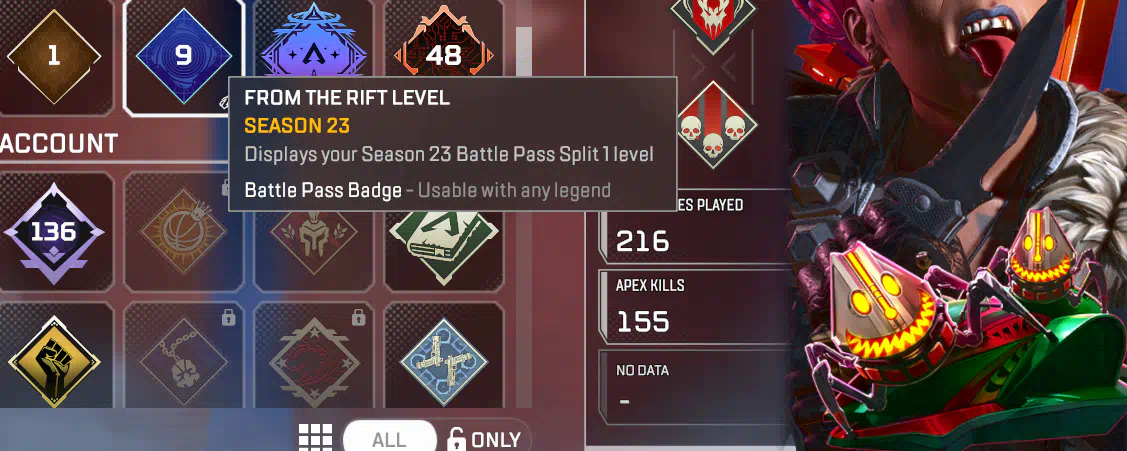Switch to grid view layout
Screen dimensions: 1127x451
pos(316,437)
